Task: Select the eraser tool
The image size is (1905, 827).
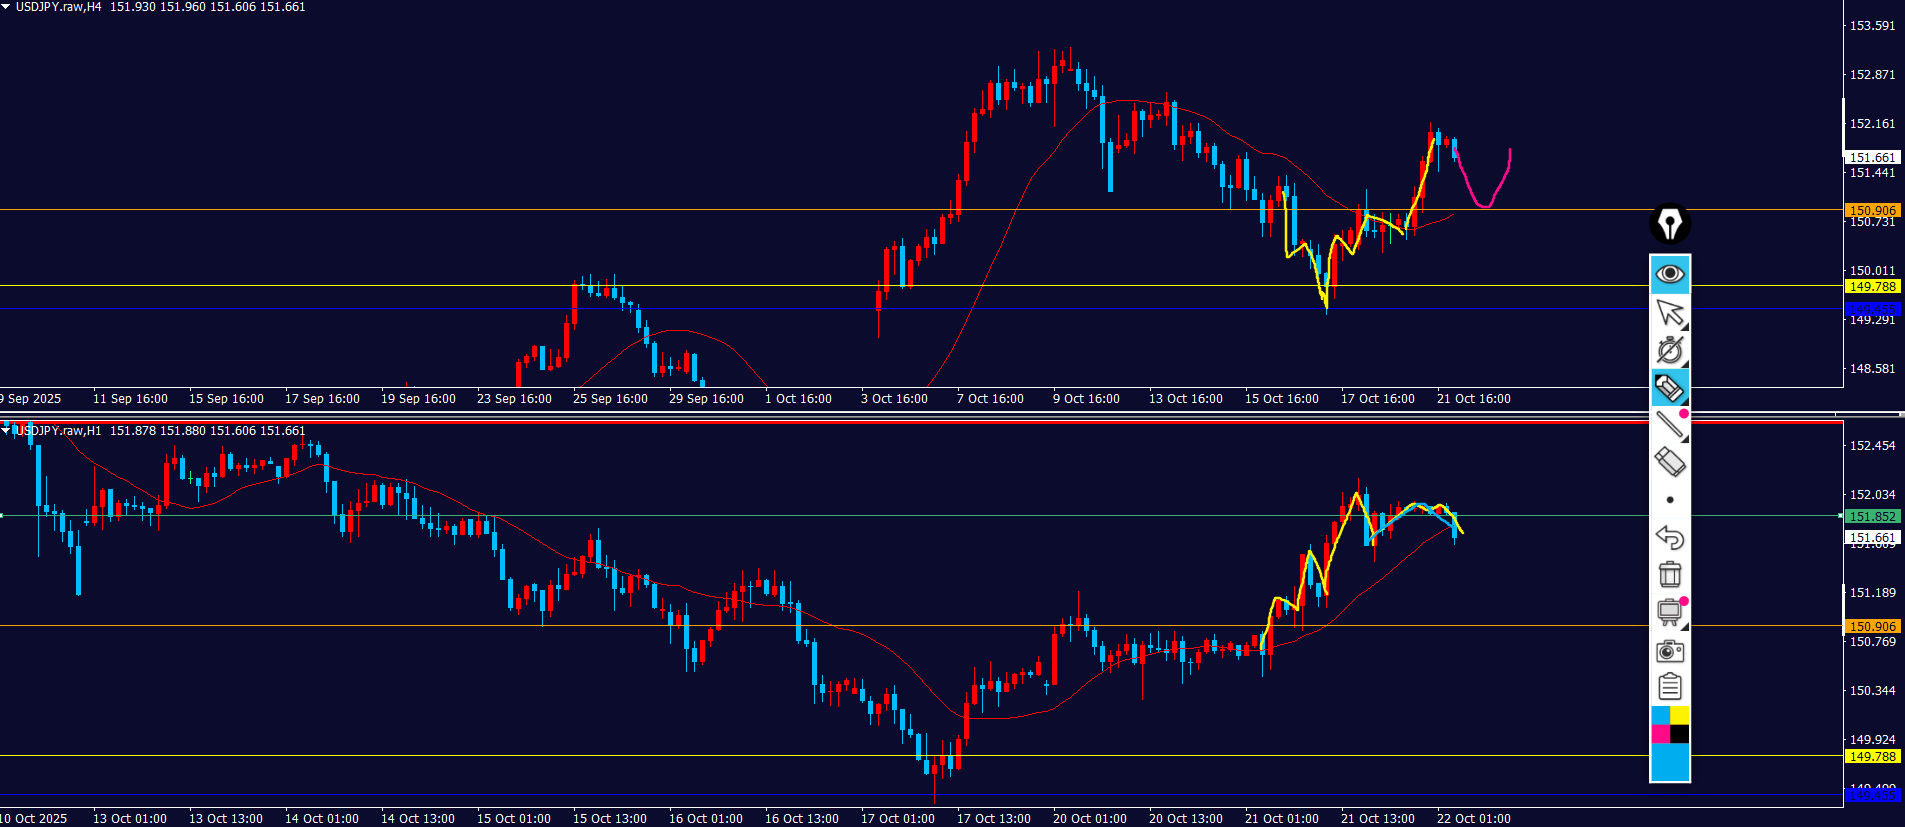Action: (1669, 462)
